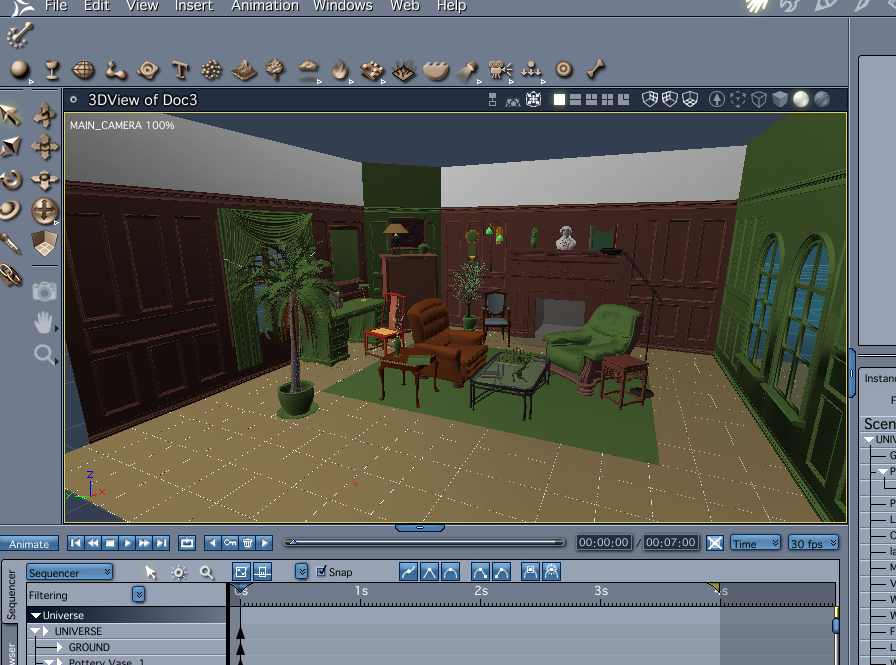
Task: Pick the arrow selection tool in left toolbox
Action: tap(10, 115)
